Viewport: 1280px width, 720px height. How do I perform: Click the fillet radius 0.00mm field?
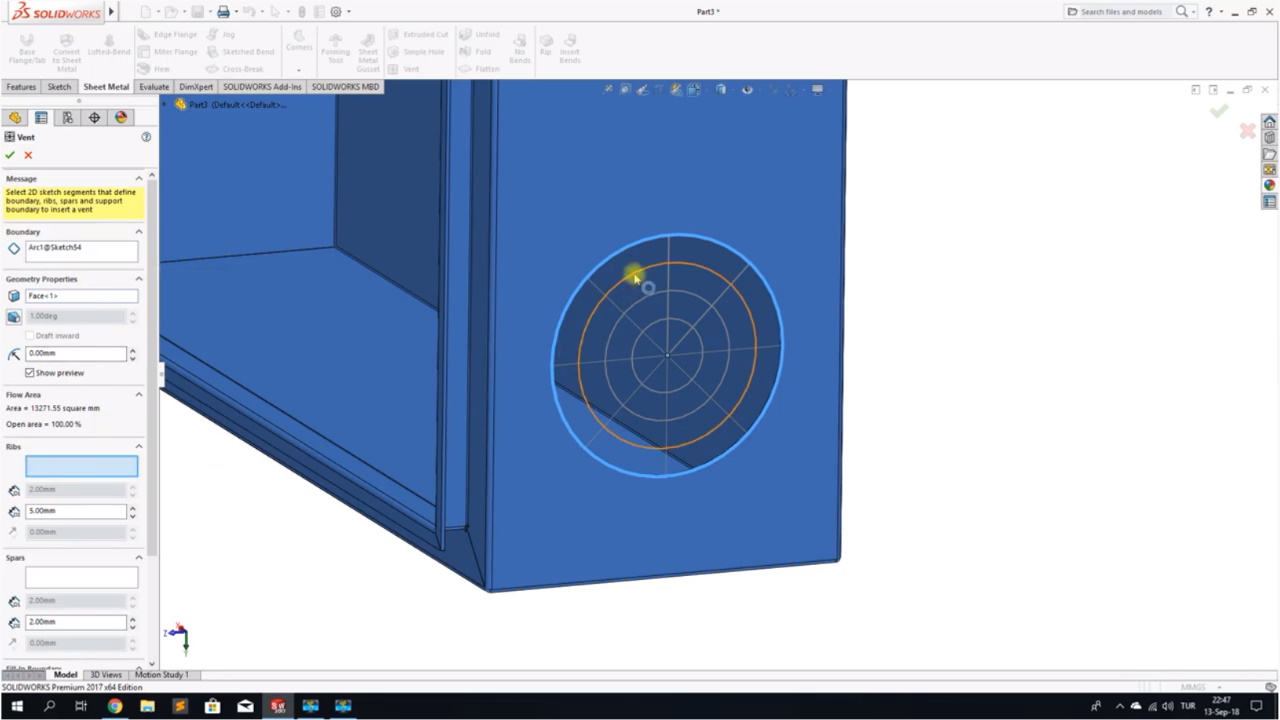[76, 353]
